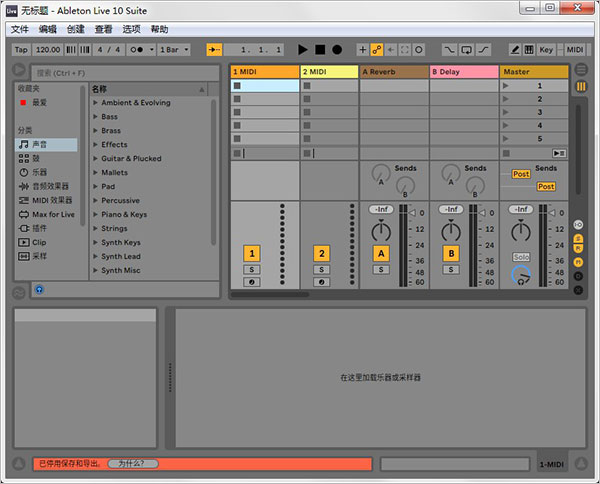Open the 1 Bar quantization dropdown
Screen dimensions: 600x484
pyautogui.click(x=173, y=49)
